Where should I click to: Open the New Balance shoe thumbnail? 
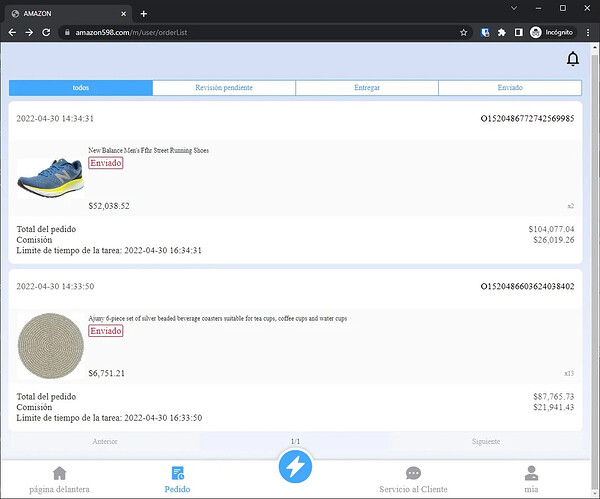(x=50, y=178)
